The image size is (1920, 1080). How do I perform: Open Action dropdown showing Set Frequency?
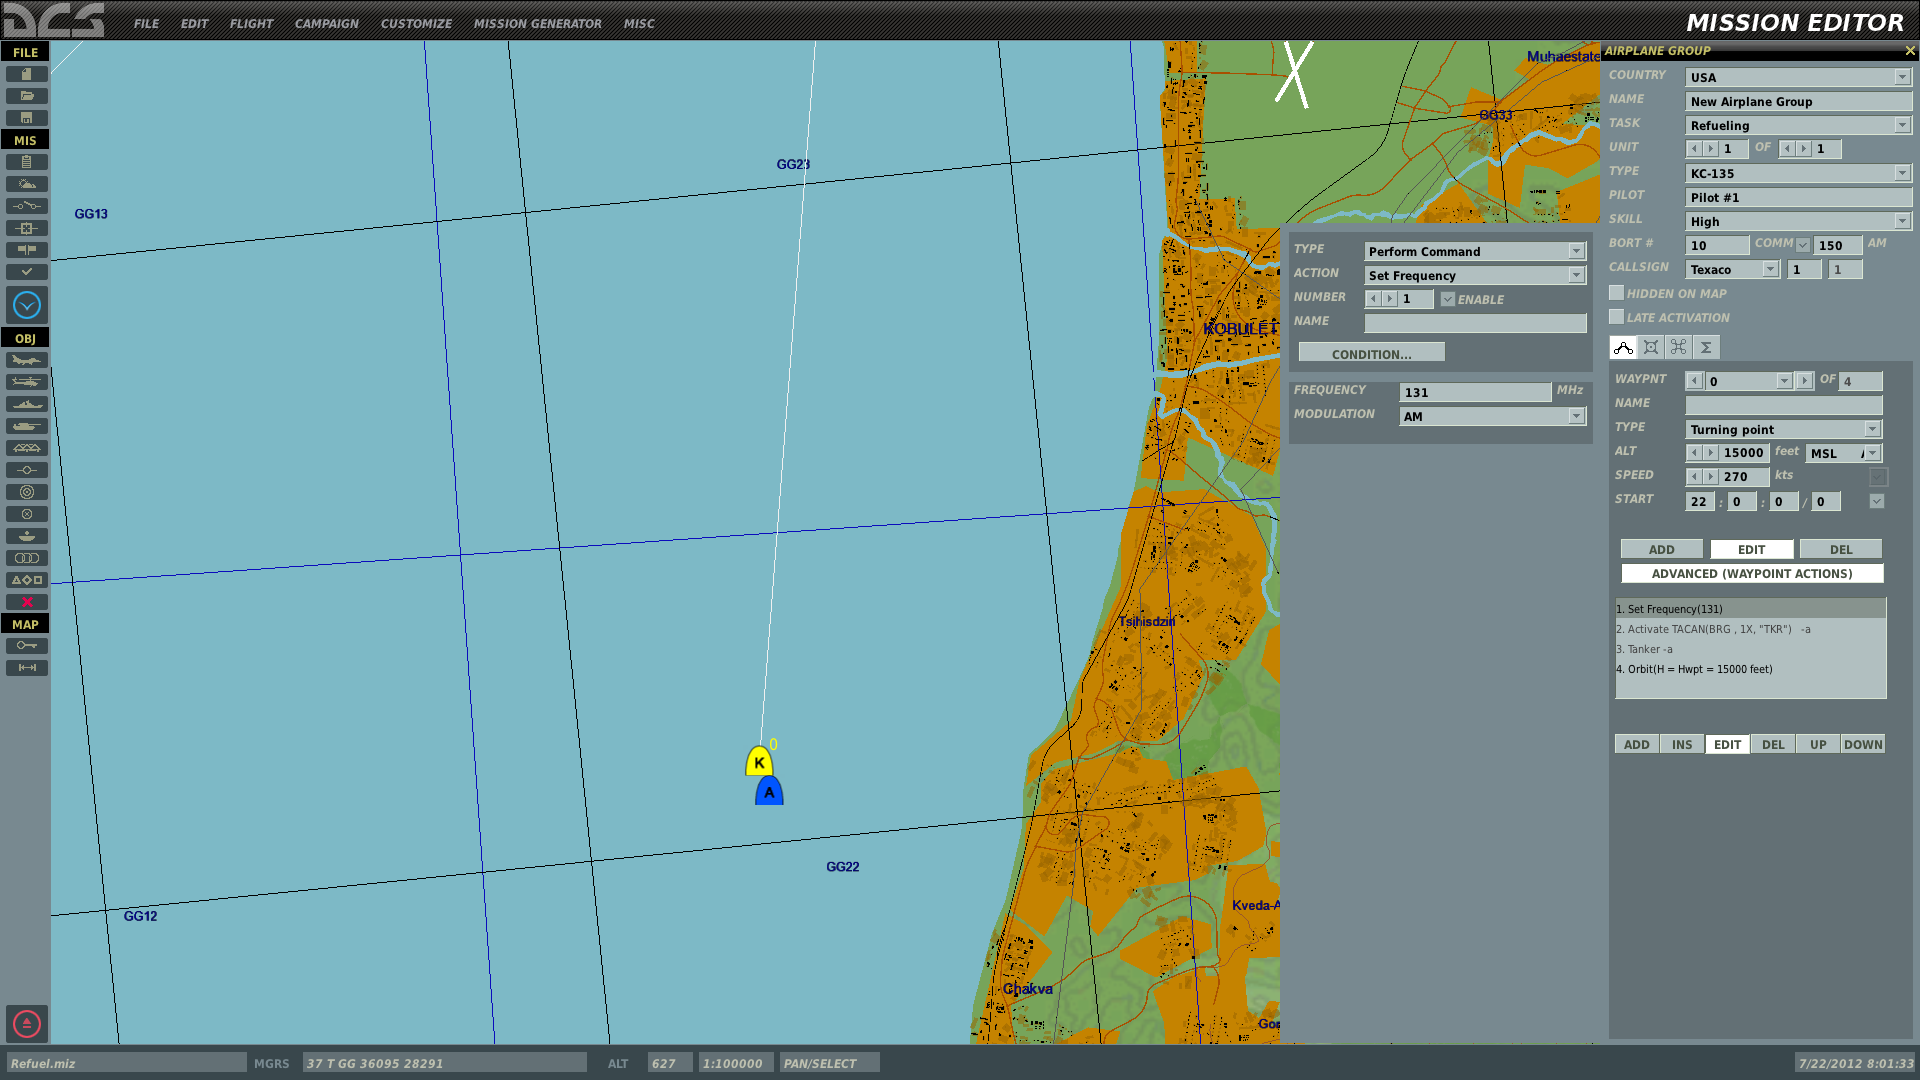coord(1475,275)
